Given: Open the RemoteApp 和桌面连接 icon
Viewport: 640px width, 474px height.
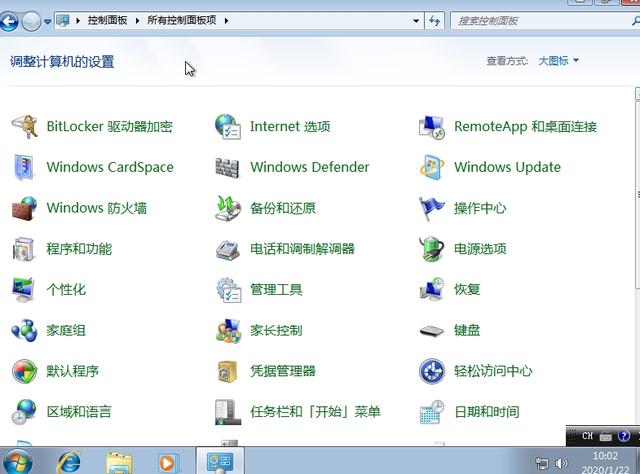Looking at the screenshot, I should (x=432, y=127).
